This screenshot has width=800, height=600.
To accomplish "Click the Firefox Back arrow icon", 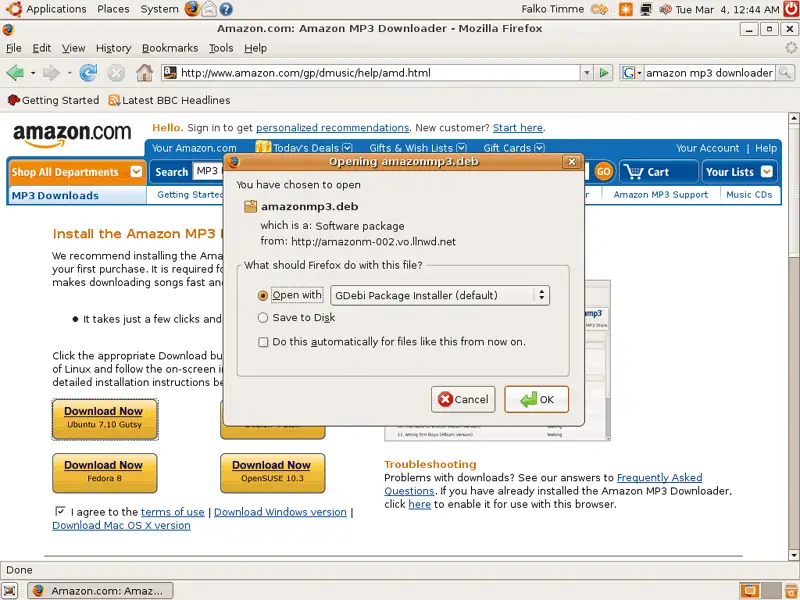I will pos(15,73).
